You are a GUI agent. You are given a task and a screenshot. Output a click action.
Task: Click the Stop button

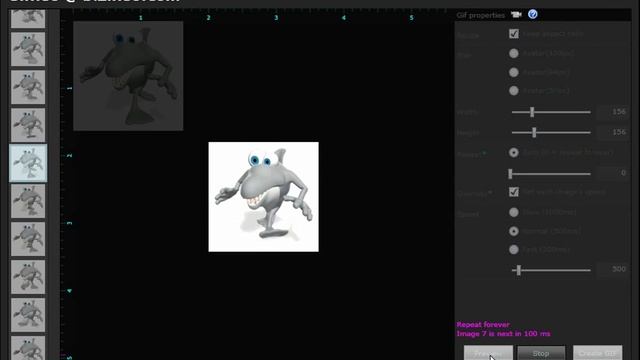[x=541, y=353]
